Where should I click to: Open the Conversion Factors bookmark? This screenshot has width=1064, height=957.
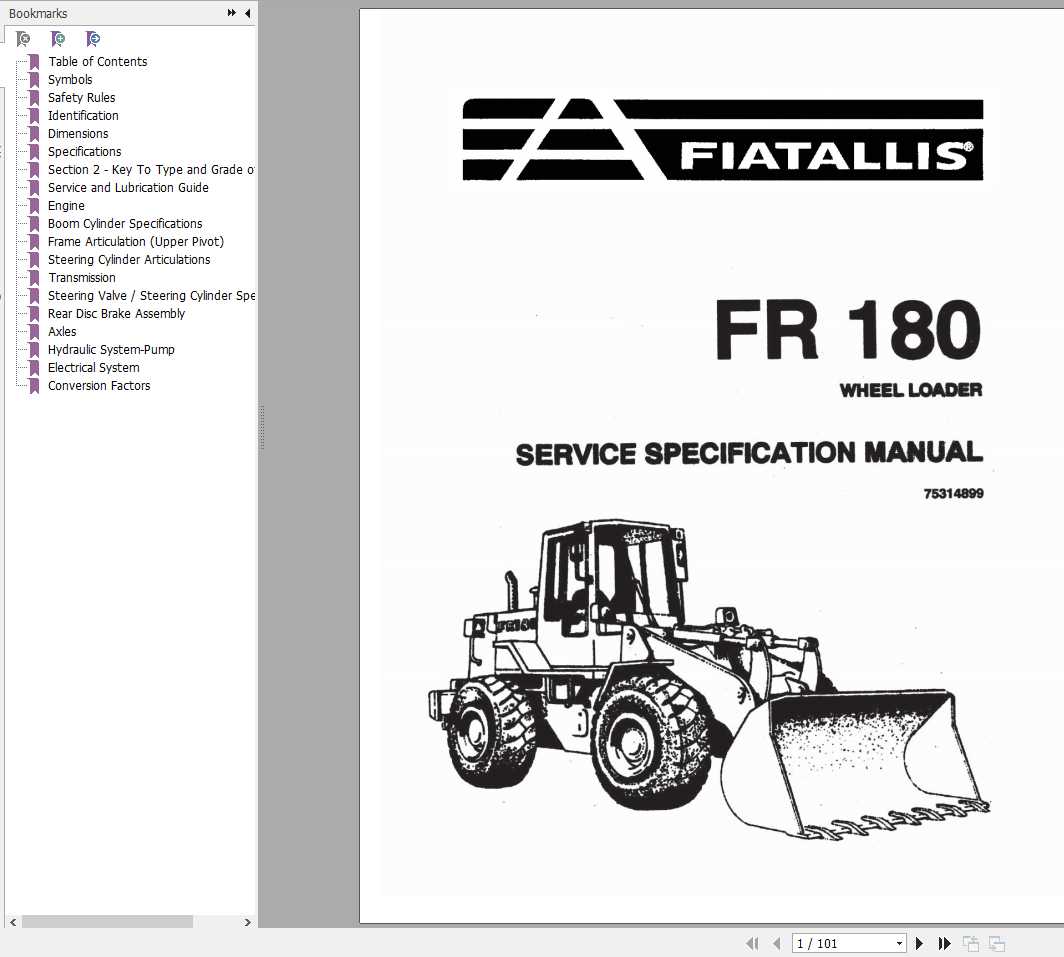99,385
